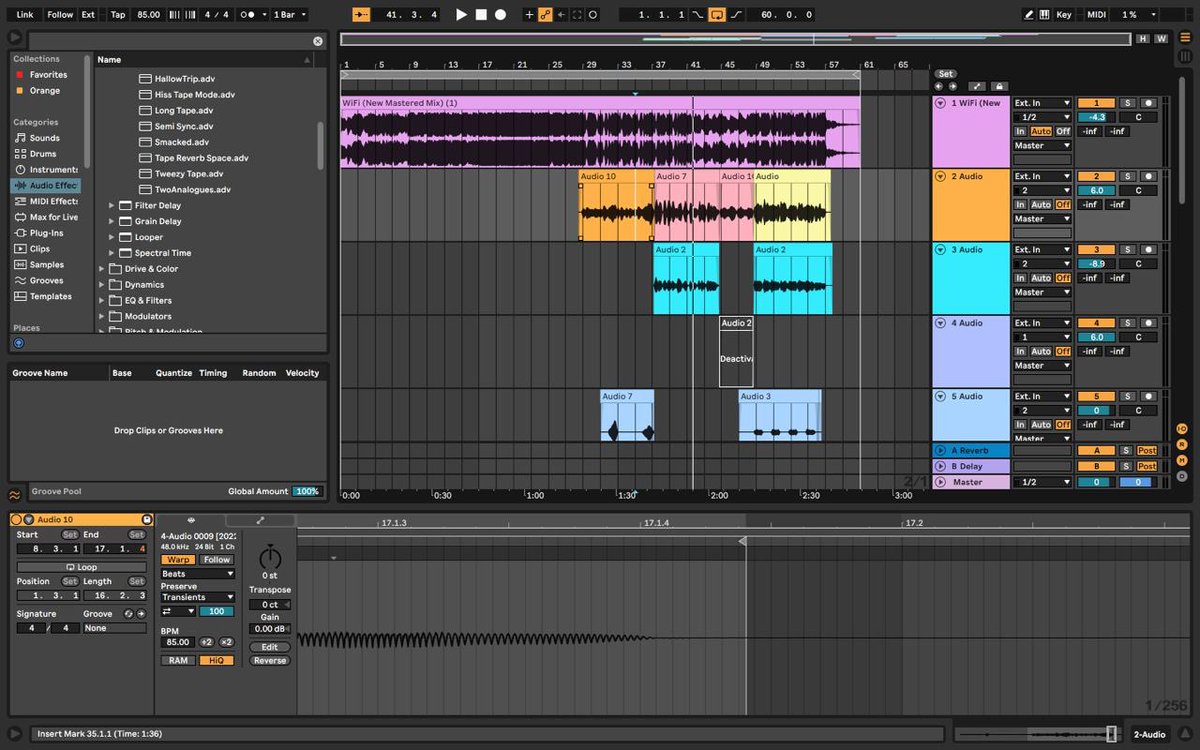Toggle the lock envelopes icon

click(998, 87)
